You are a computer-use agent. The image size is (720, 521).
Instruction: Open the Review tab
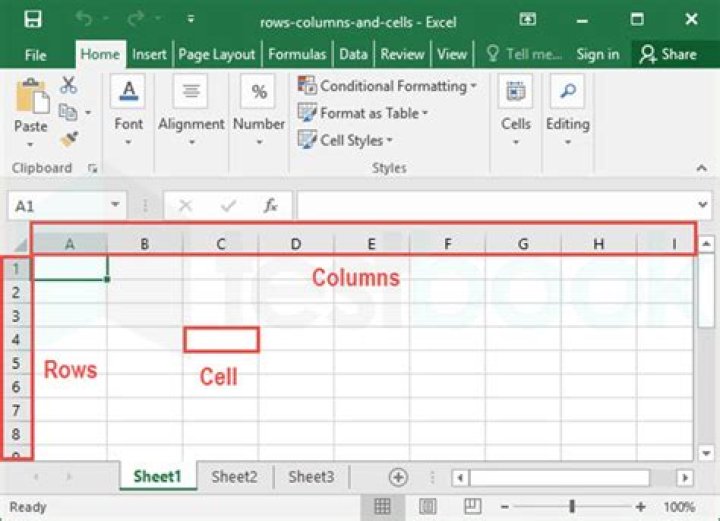(x=402, y=54)
